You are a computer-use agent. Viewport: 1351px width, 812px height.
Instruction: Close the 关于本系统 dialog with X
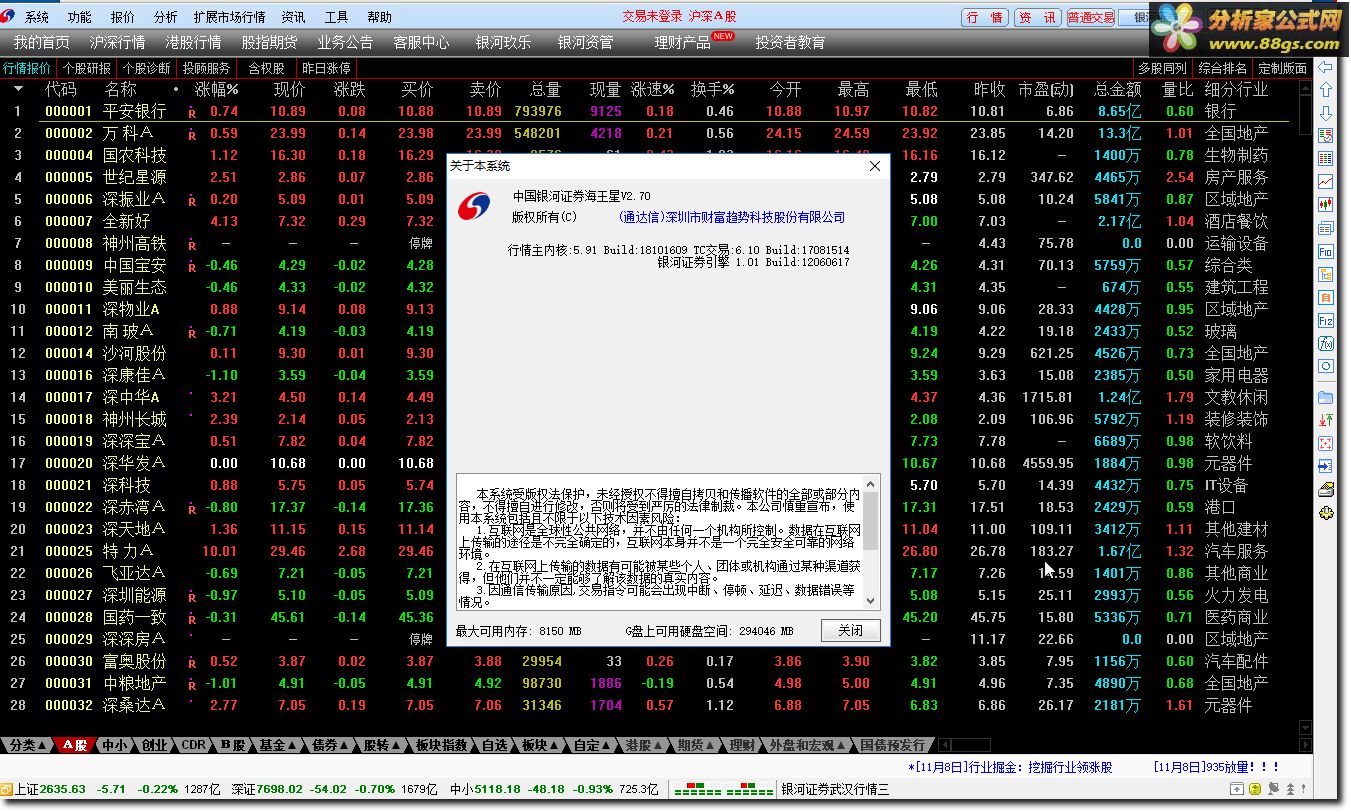coord(875,166)
